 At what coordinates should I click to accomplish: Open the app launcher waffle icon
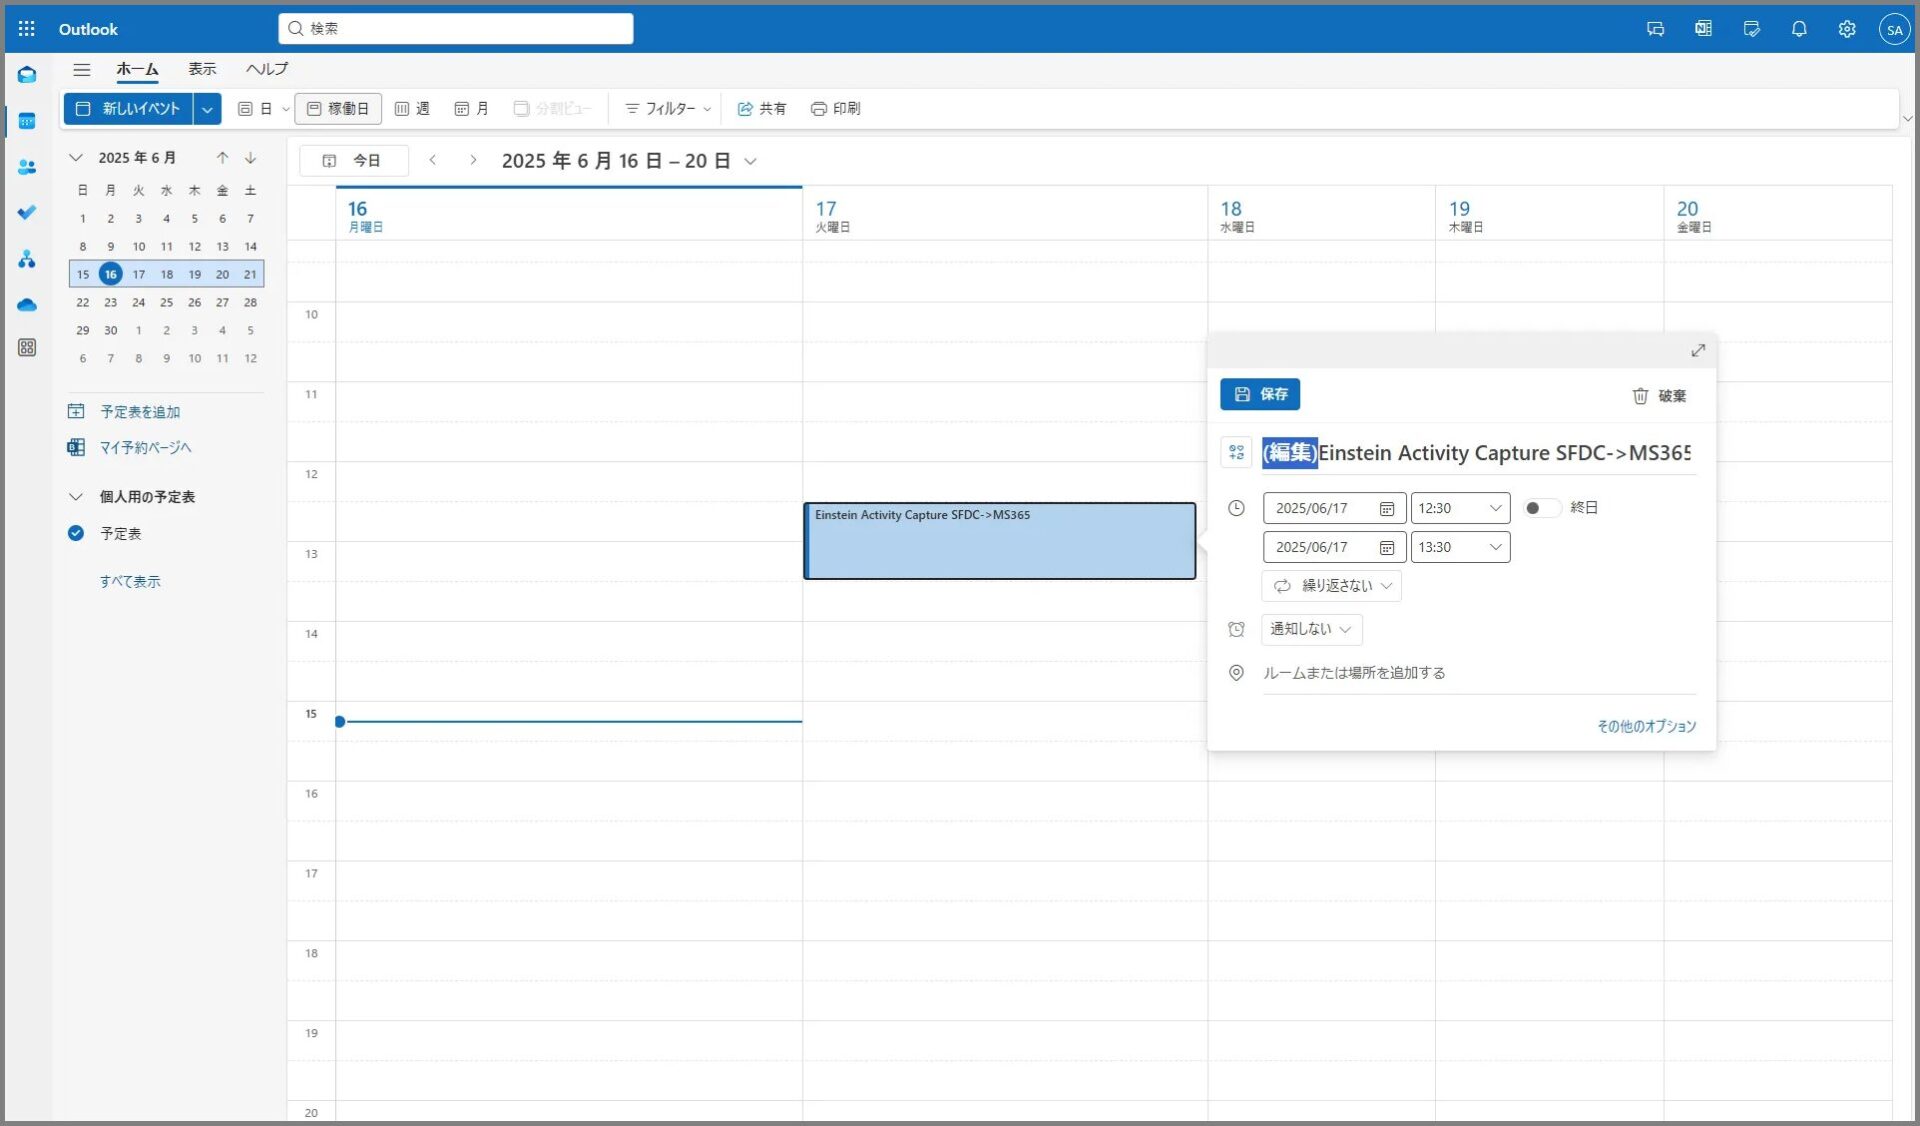tap(27, 29)
